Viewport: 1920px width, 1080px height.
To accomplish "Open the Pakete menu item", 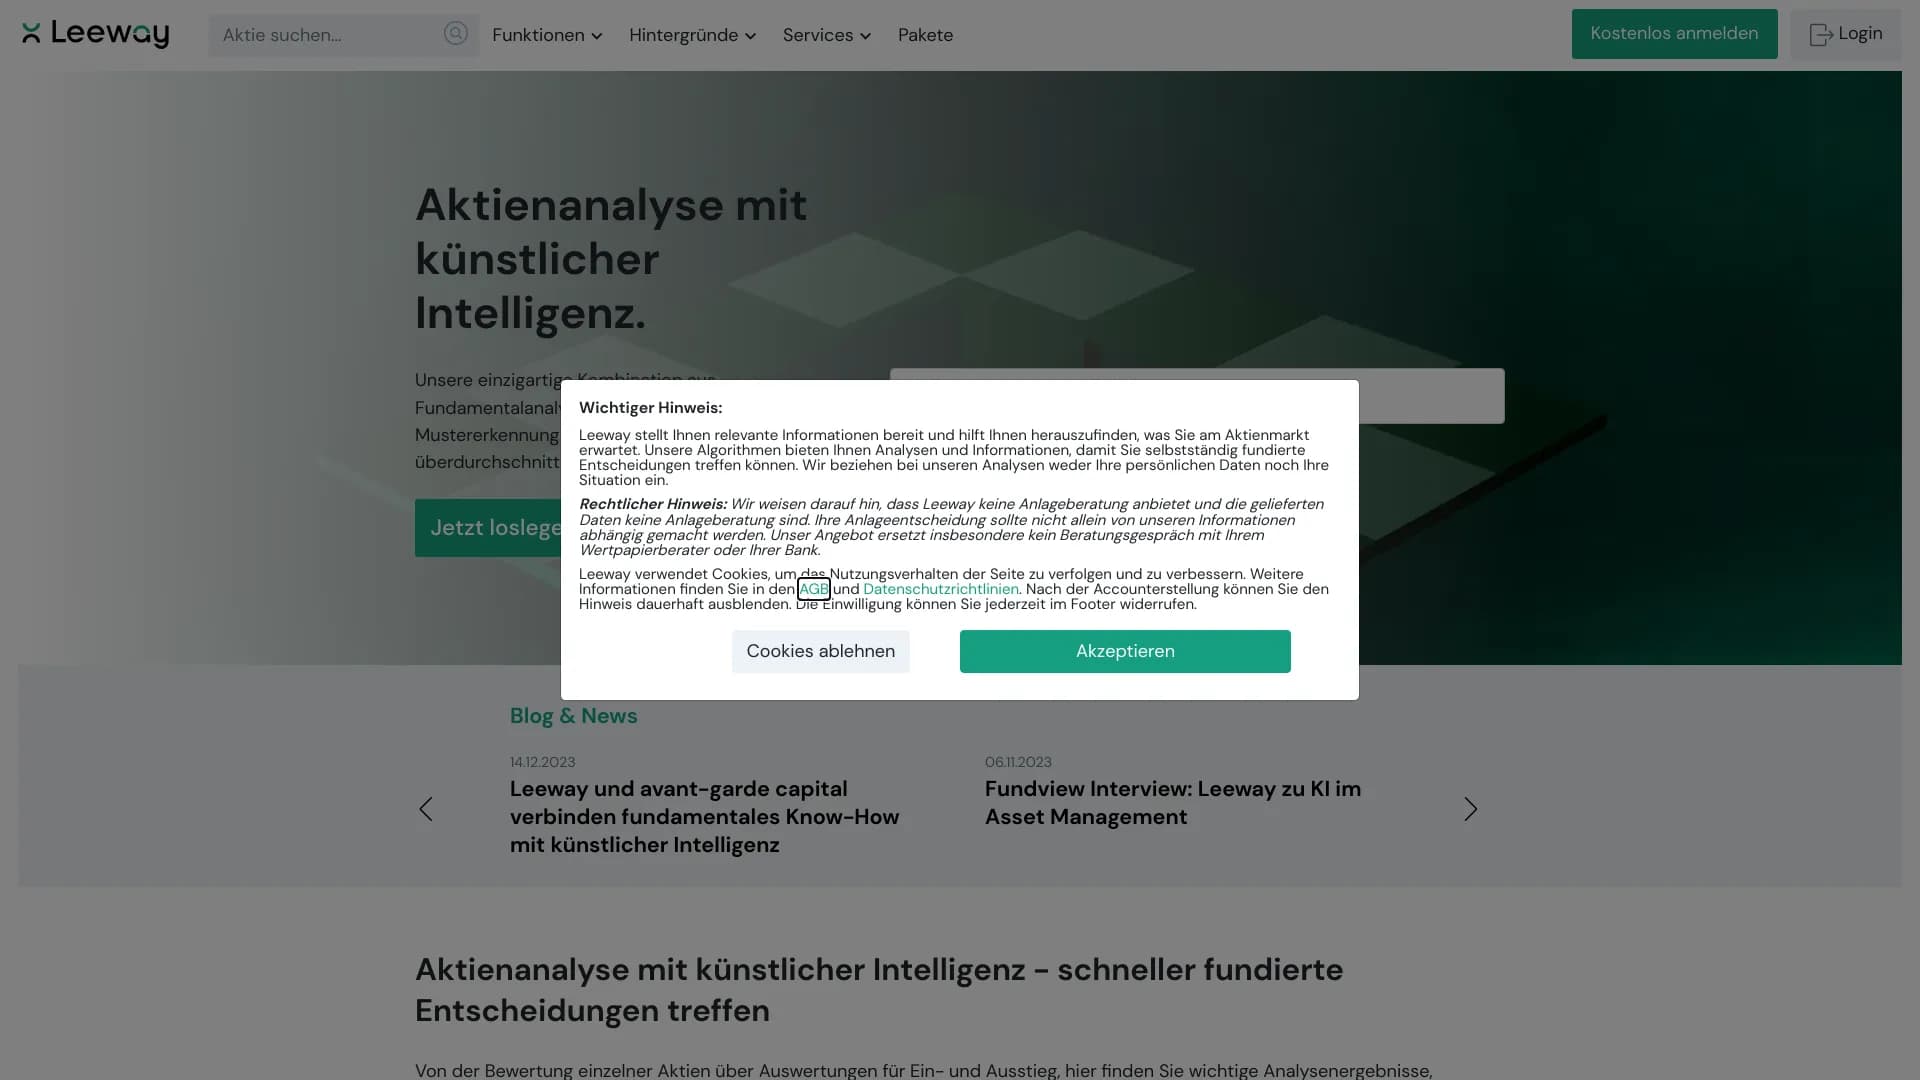I will 925,35.
